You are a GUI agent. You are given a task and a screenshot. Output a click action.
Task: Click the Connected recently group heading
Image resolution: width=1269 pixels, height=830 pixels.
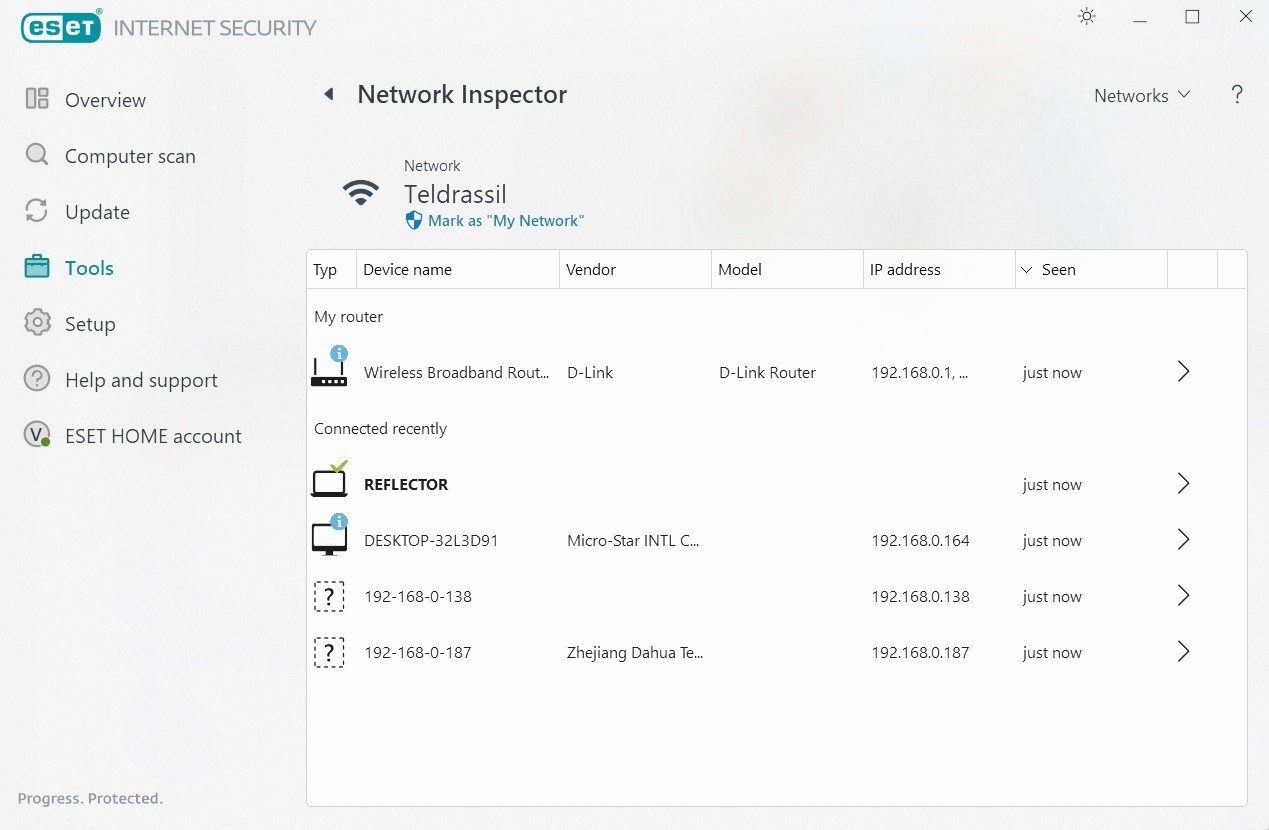pos(380,428)
